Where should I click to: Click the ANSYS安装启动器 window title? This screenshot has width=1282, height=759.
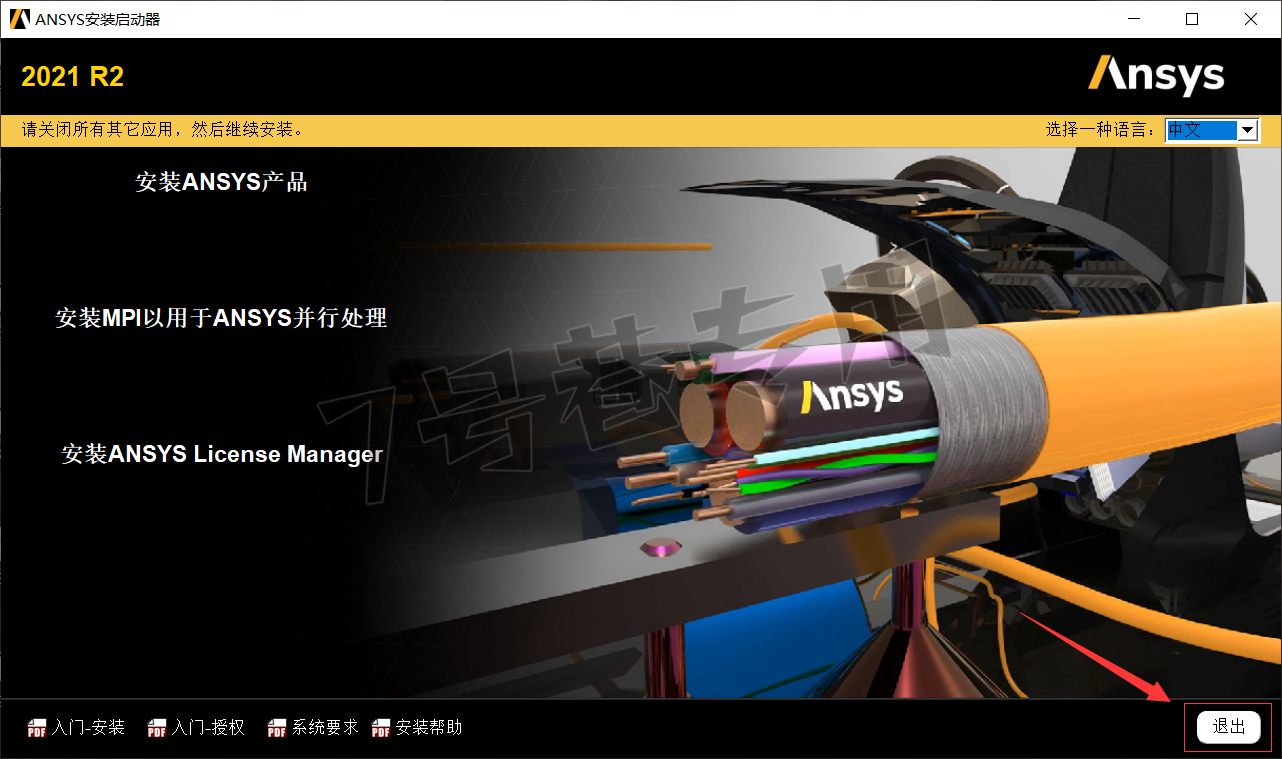[98, 19]
